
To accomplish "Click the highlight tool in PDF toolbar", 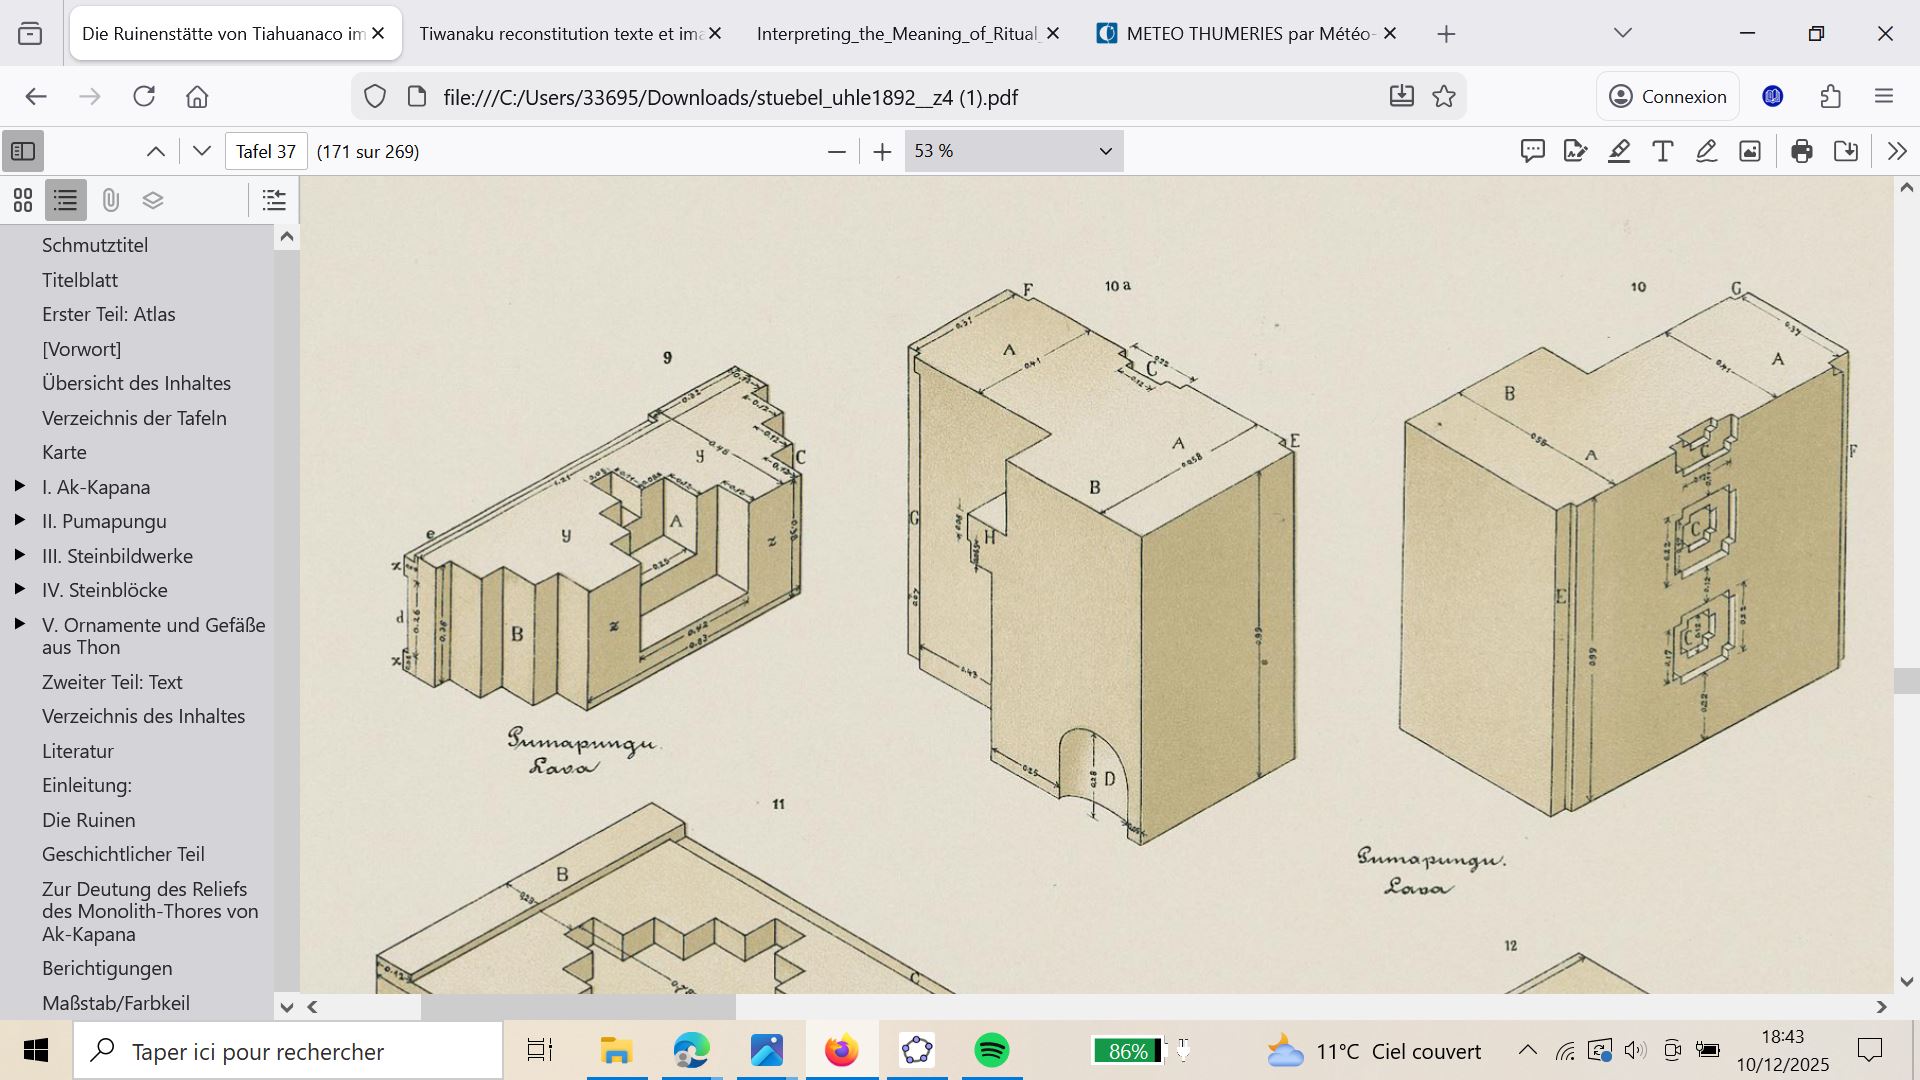I will pos(1619,152).
